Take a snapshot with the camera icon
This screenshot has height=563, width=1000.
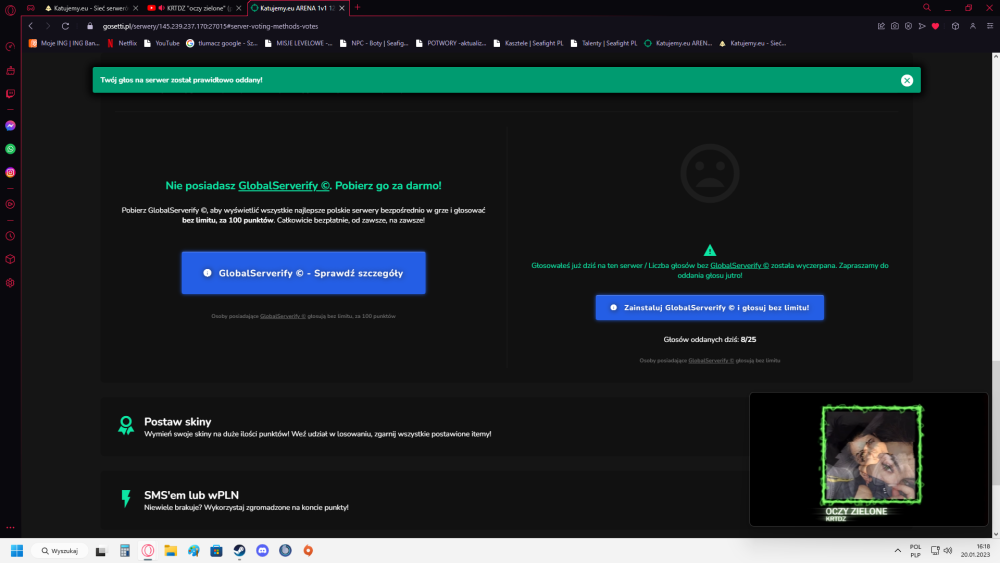click(x=895, y=26)
